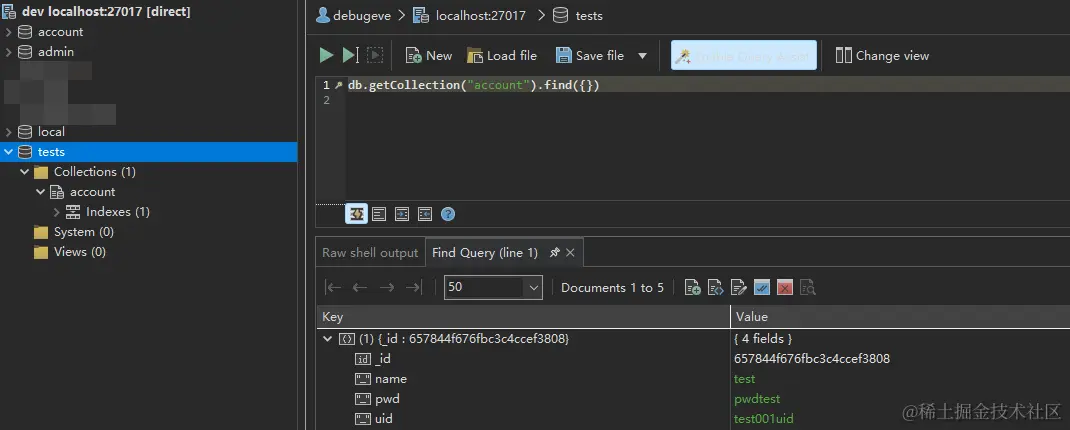
Task: Click the '{ 4 fields }' value cell
Action: 763,339
